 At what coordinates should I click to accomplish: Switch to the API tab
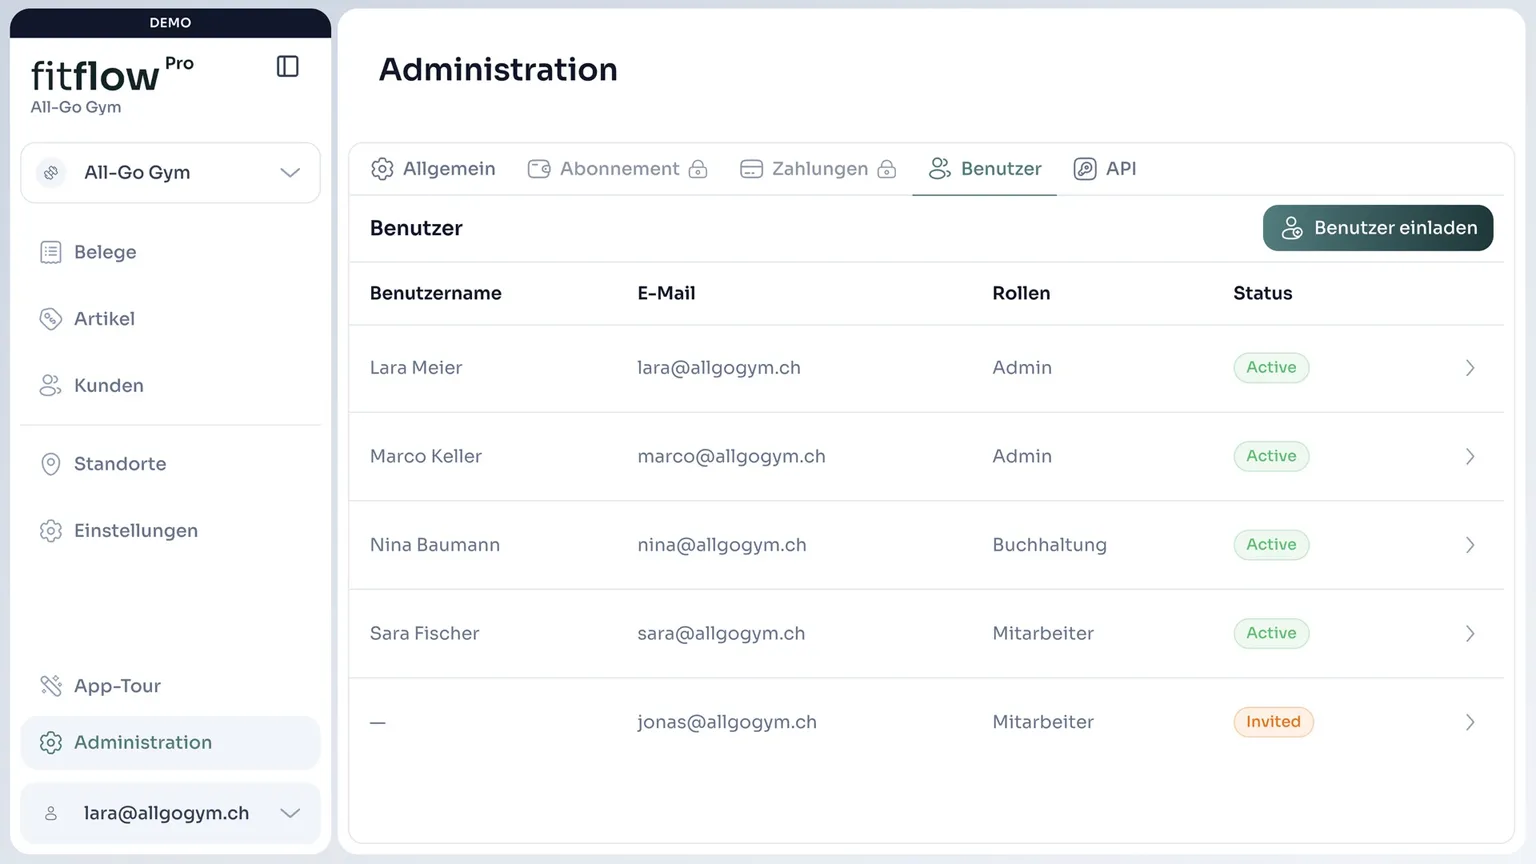pyautogui.click(x=1105, y=169)
